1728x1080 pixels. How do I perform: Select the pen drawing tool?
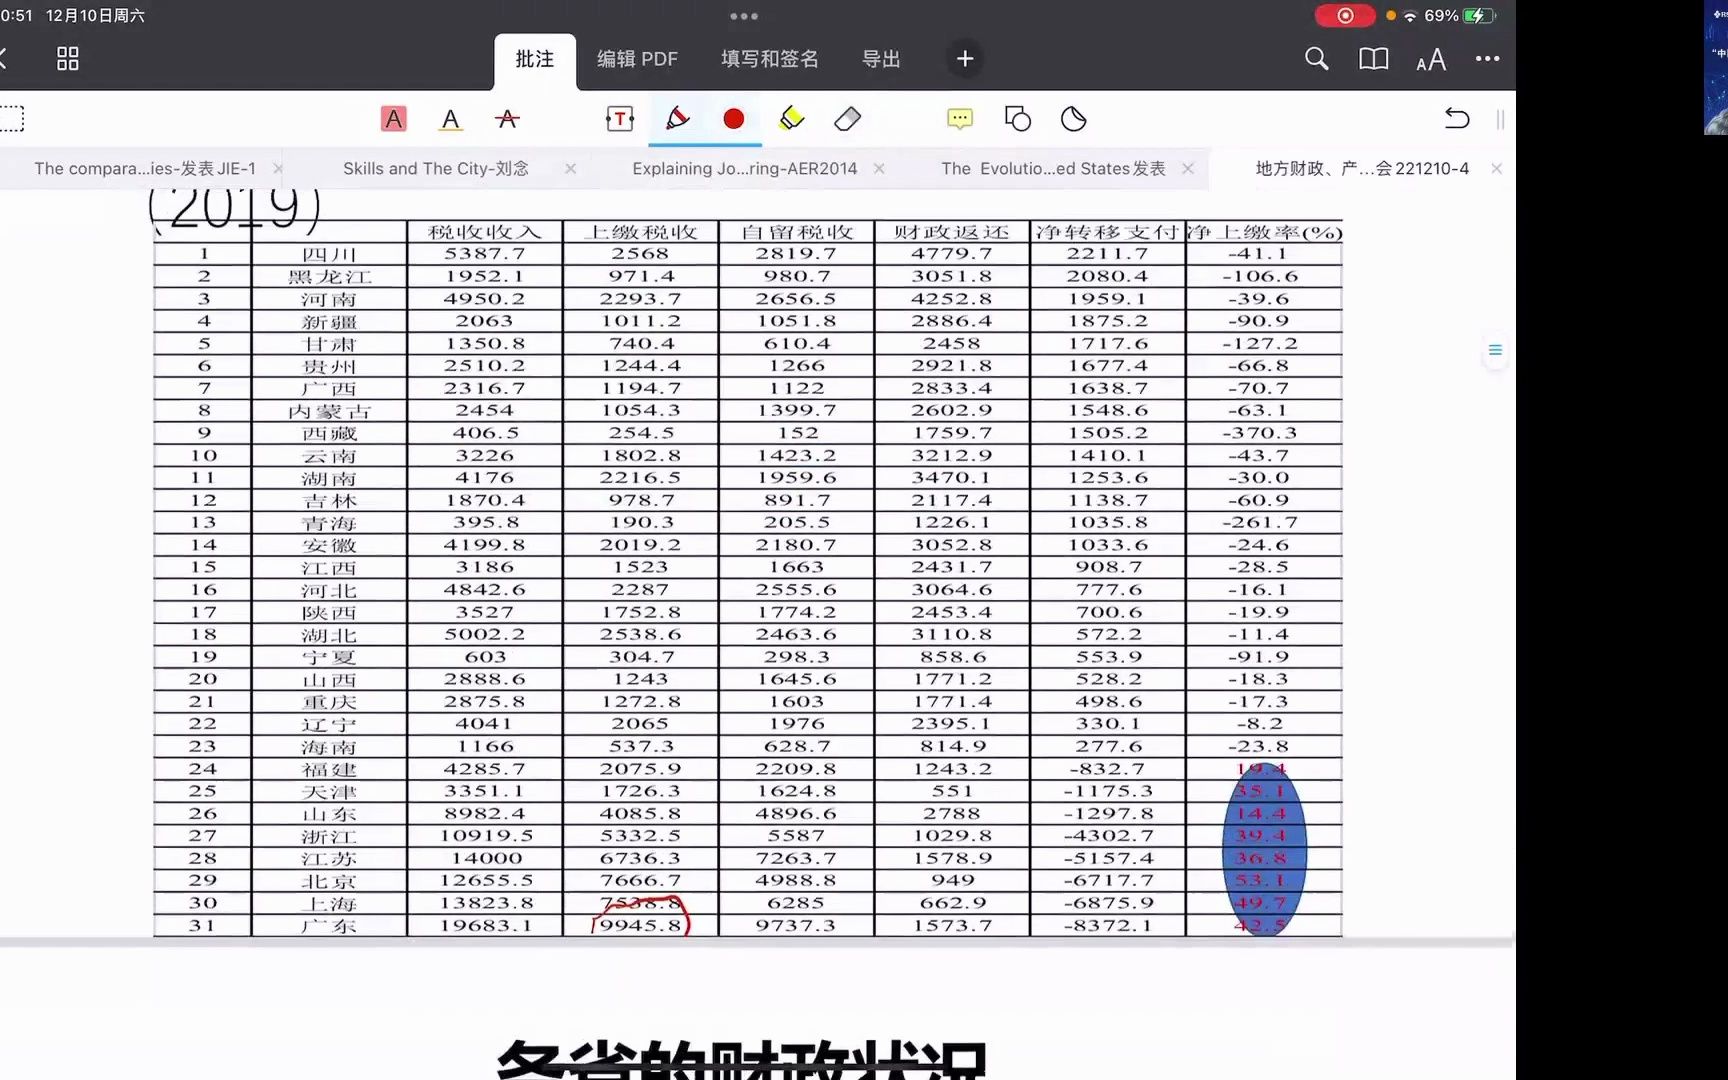click(677, 119)
